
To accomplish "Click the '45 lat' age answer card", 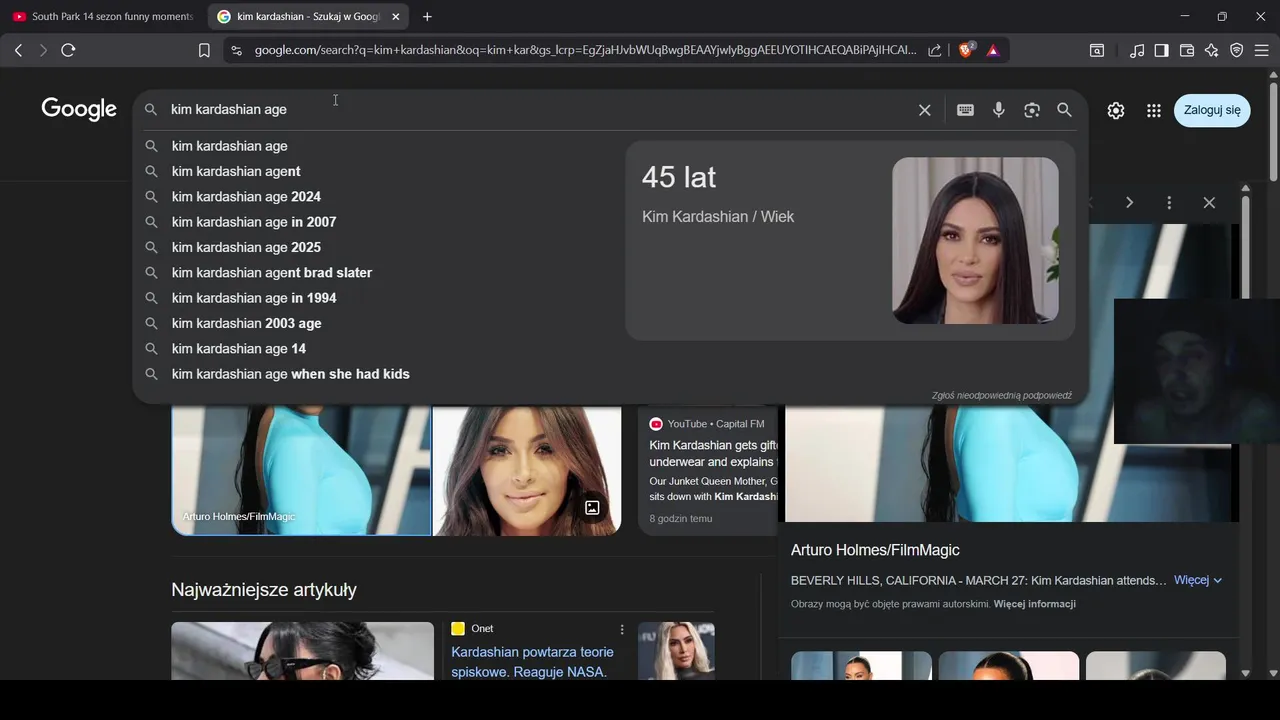I will 850,240.
